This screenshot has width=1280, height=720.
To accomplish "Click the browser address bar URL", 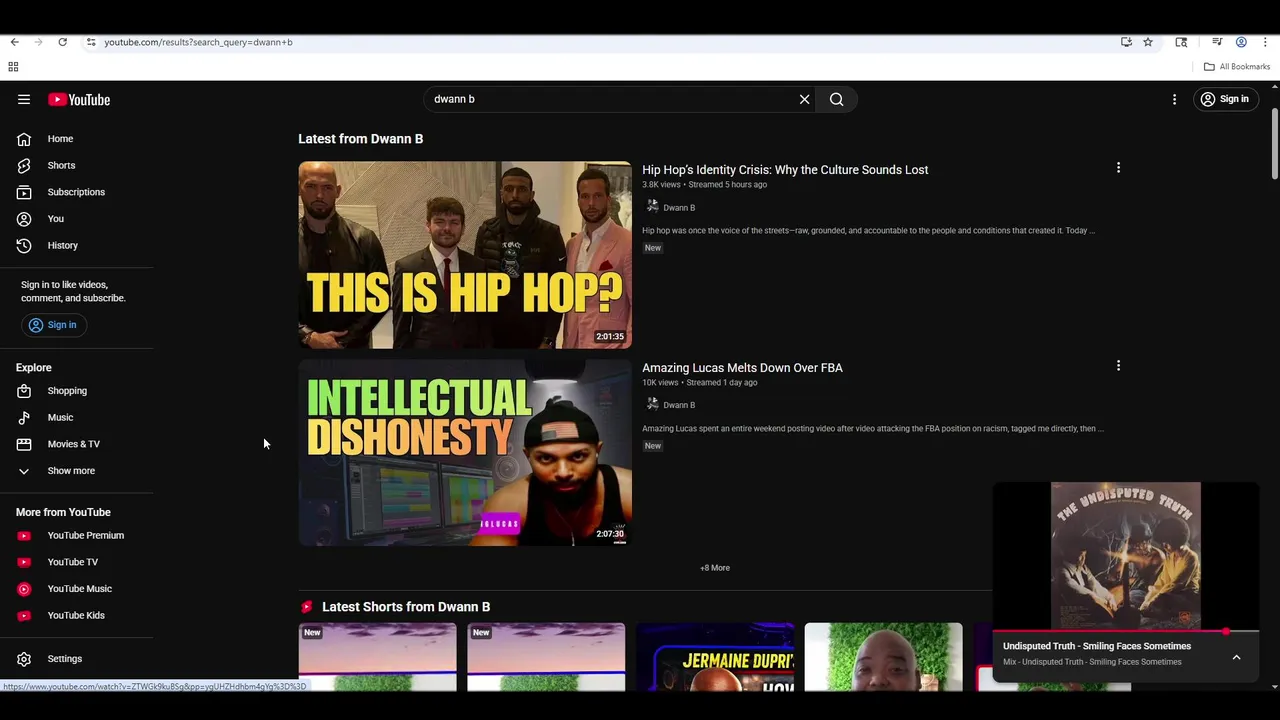I will tap(198, 42).
